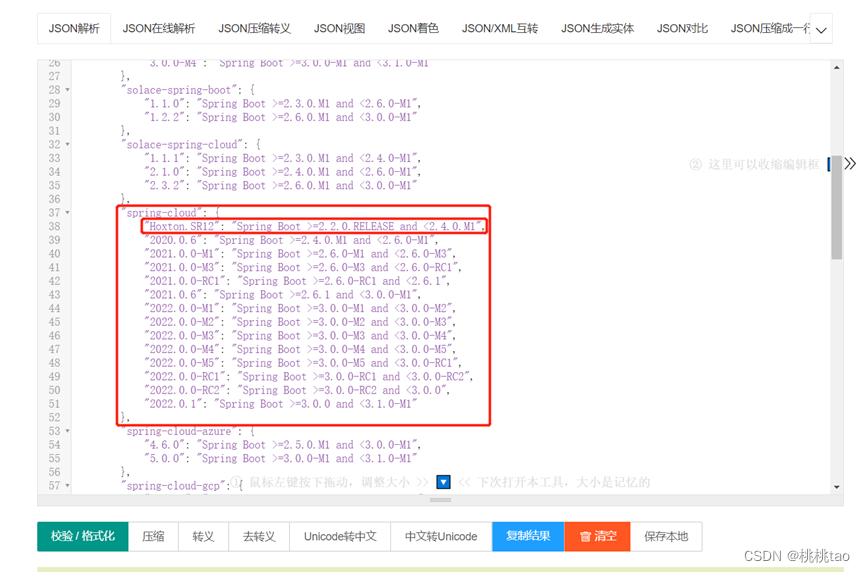Screen dimensions: 865x572
Task: Go to JSON着色 tab
Action: tap(413, 29)
